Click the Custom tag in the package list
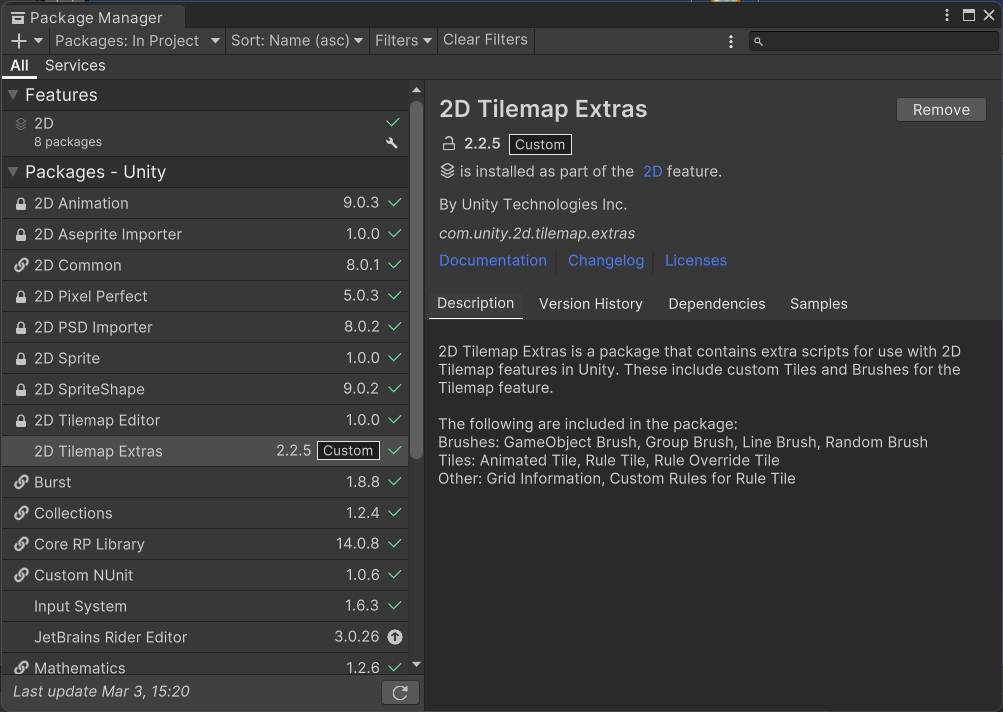 [348, 451]
